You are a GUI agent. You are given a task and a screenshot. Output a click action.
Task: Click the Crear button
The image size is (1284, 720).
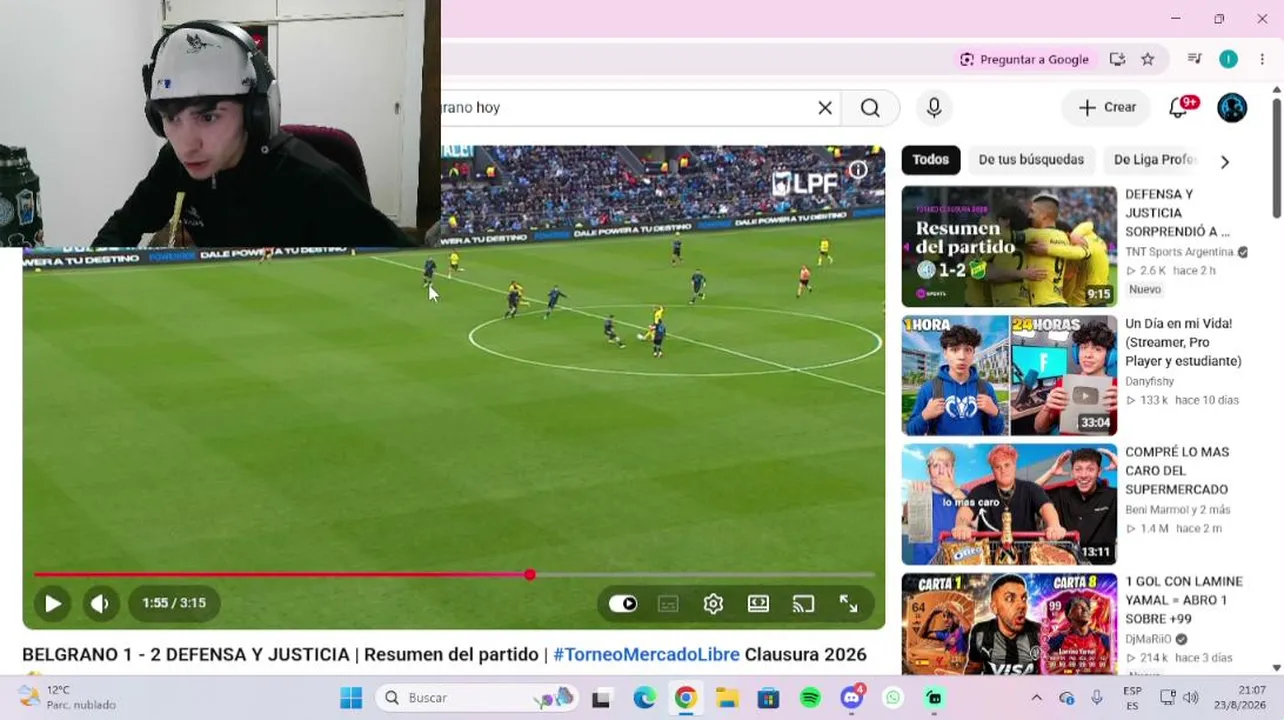click(x=1106, y=108)
